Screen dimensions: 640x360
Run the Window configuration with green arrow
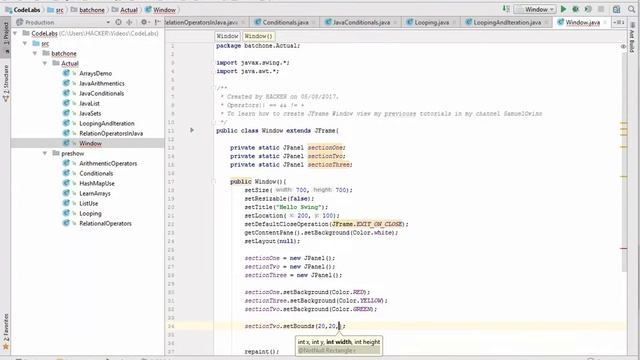(563, 9)
